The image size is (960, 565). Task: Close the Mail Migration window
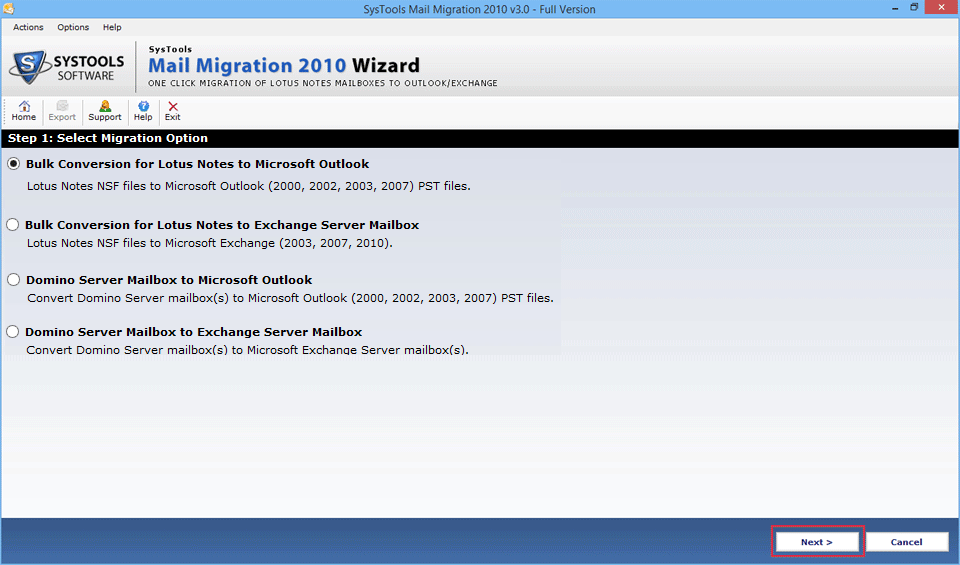[942, 7]
